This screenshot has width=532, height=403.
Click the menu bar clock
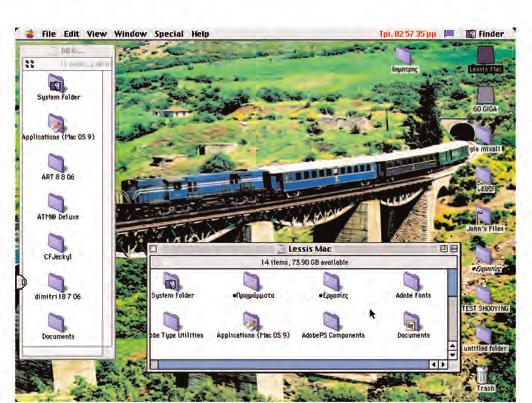click(408, 34)
